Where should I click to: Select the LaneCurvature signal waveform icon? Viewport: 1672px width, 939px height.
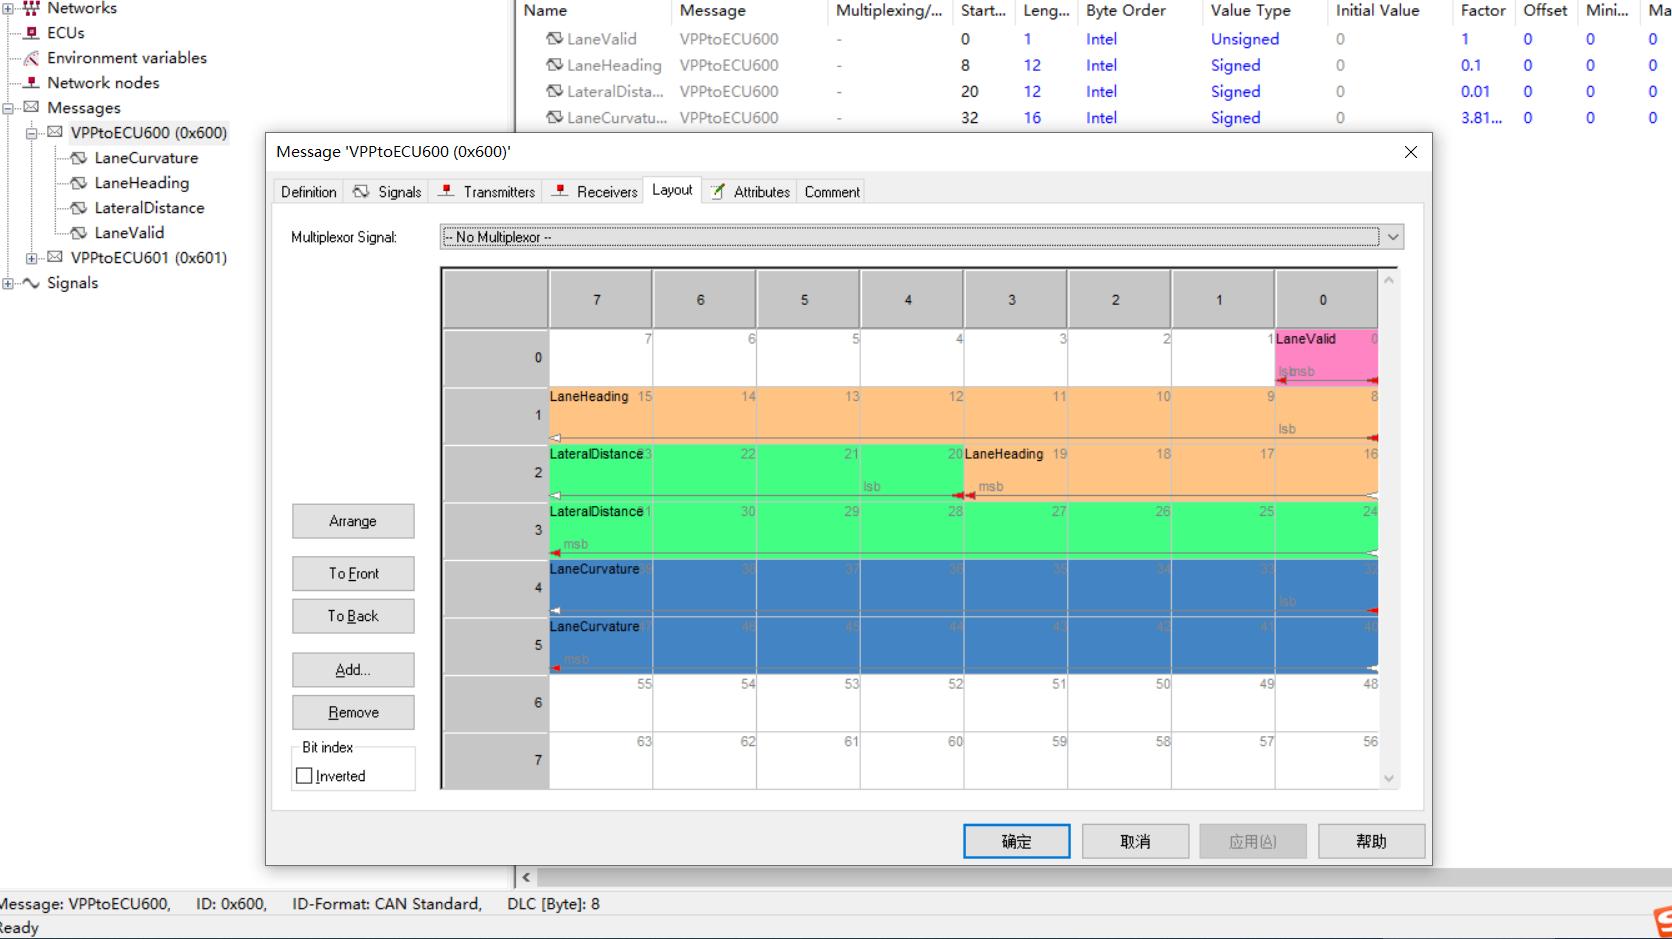pos(77,157)
